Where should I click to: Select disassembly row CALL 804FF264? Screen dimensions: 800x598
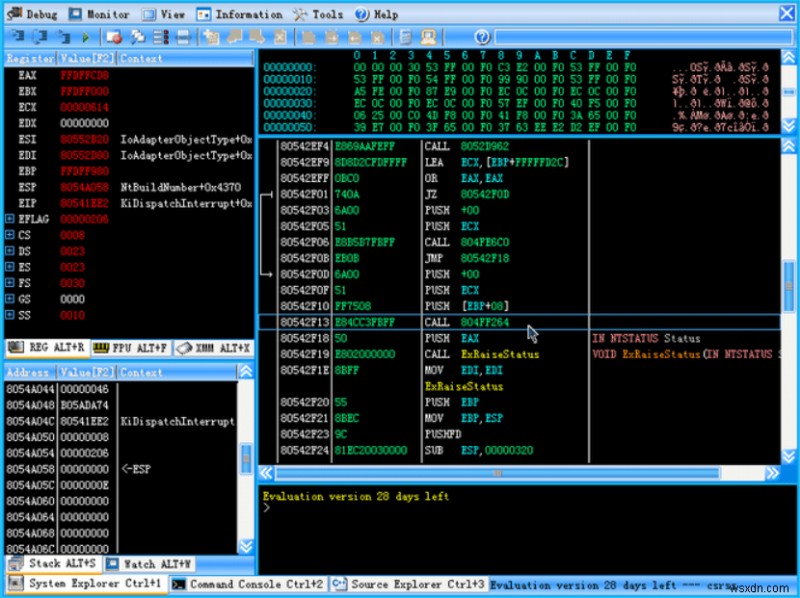[519, 322]
